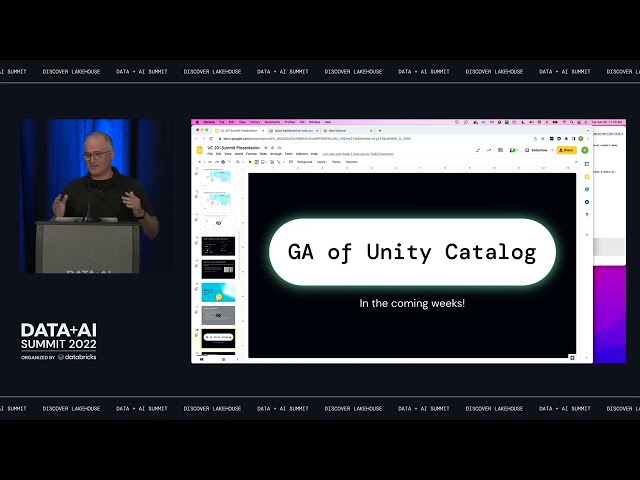640x480 pixels.
Task: Open the move-to-folder icon beside the title
Action: (x=273, y=148)
